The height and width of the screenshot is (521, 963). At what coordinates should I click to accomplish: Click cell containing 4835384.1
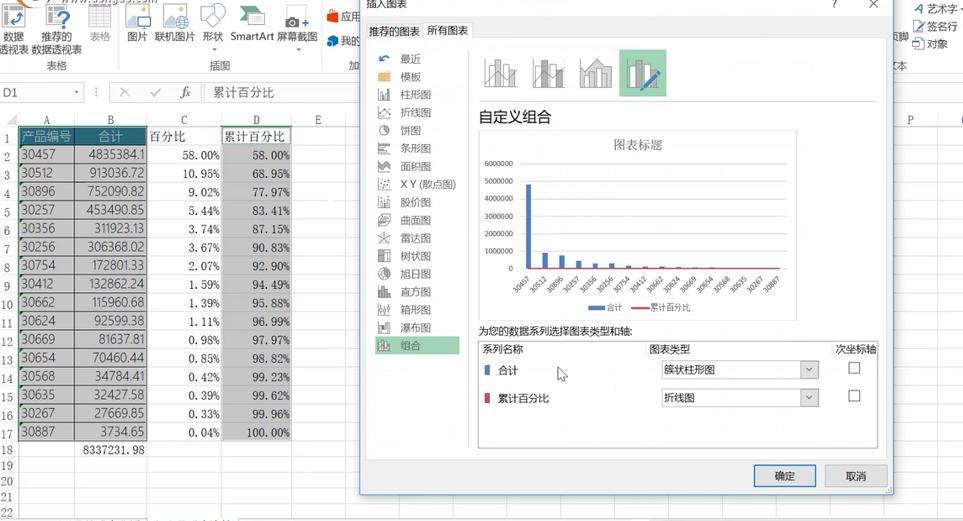[x=111, y=155]
